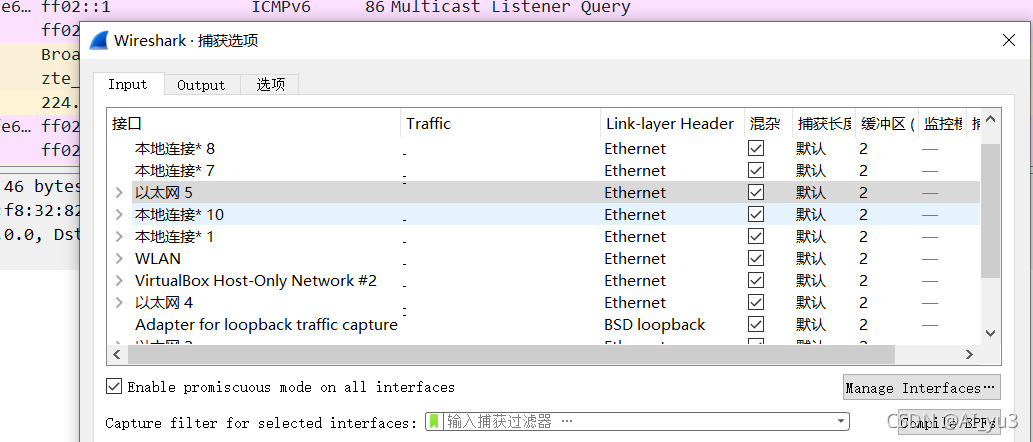Screen dimensions: 1033x442
Task: Click the horizontal scrollbar right arrow
Action: pos(969,354)
